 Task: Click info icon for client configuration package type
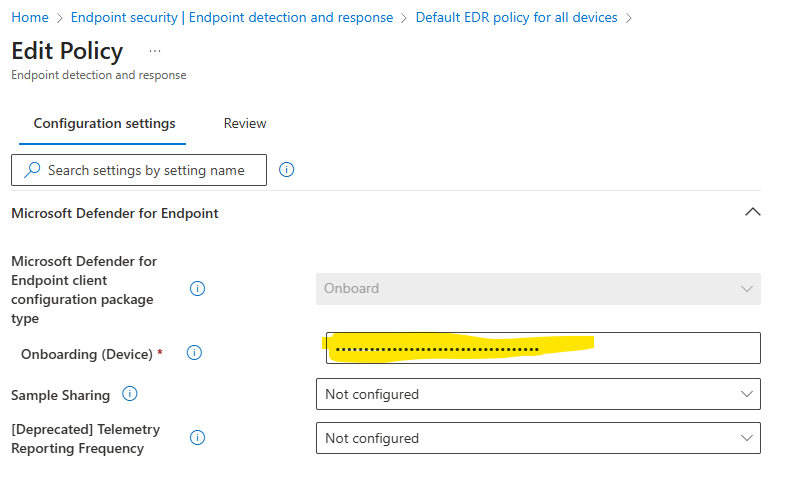click(x=197, y=289)
